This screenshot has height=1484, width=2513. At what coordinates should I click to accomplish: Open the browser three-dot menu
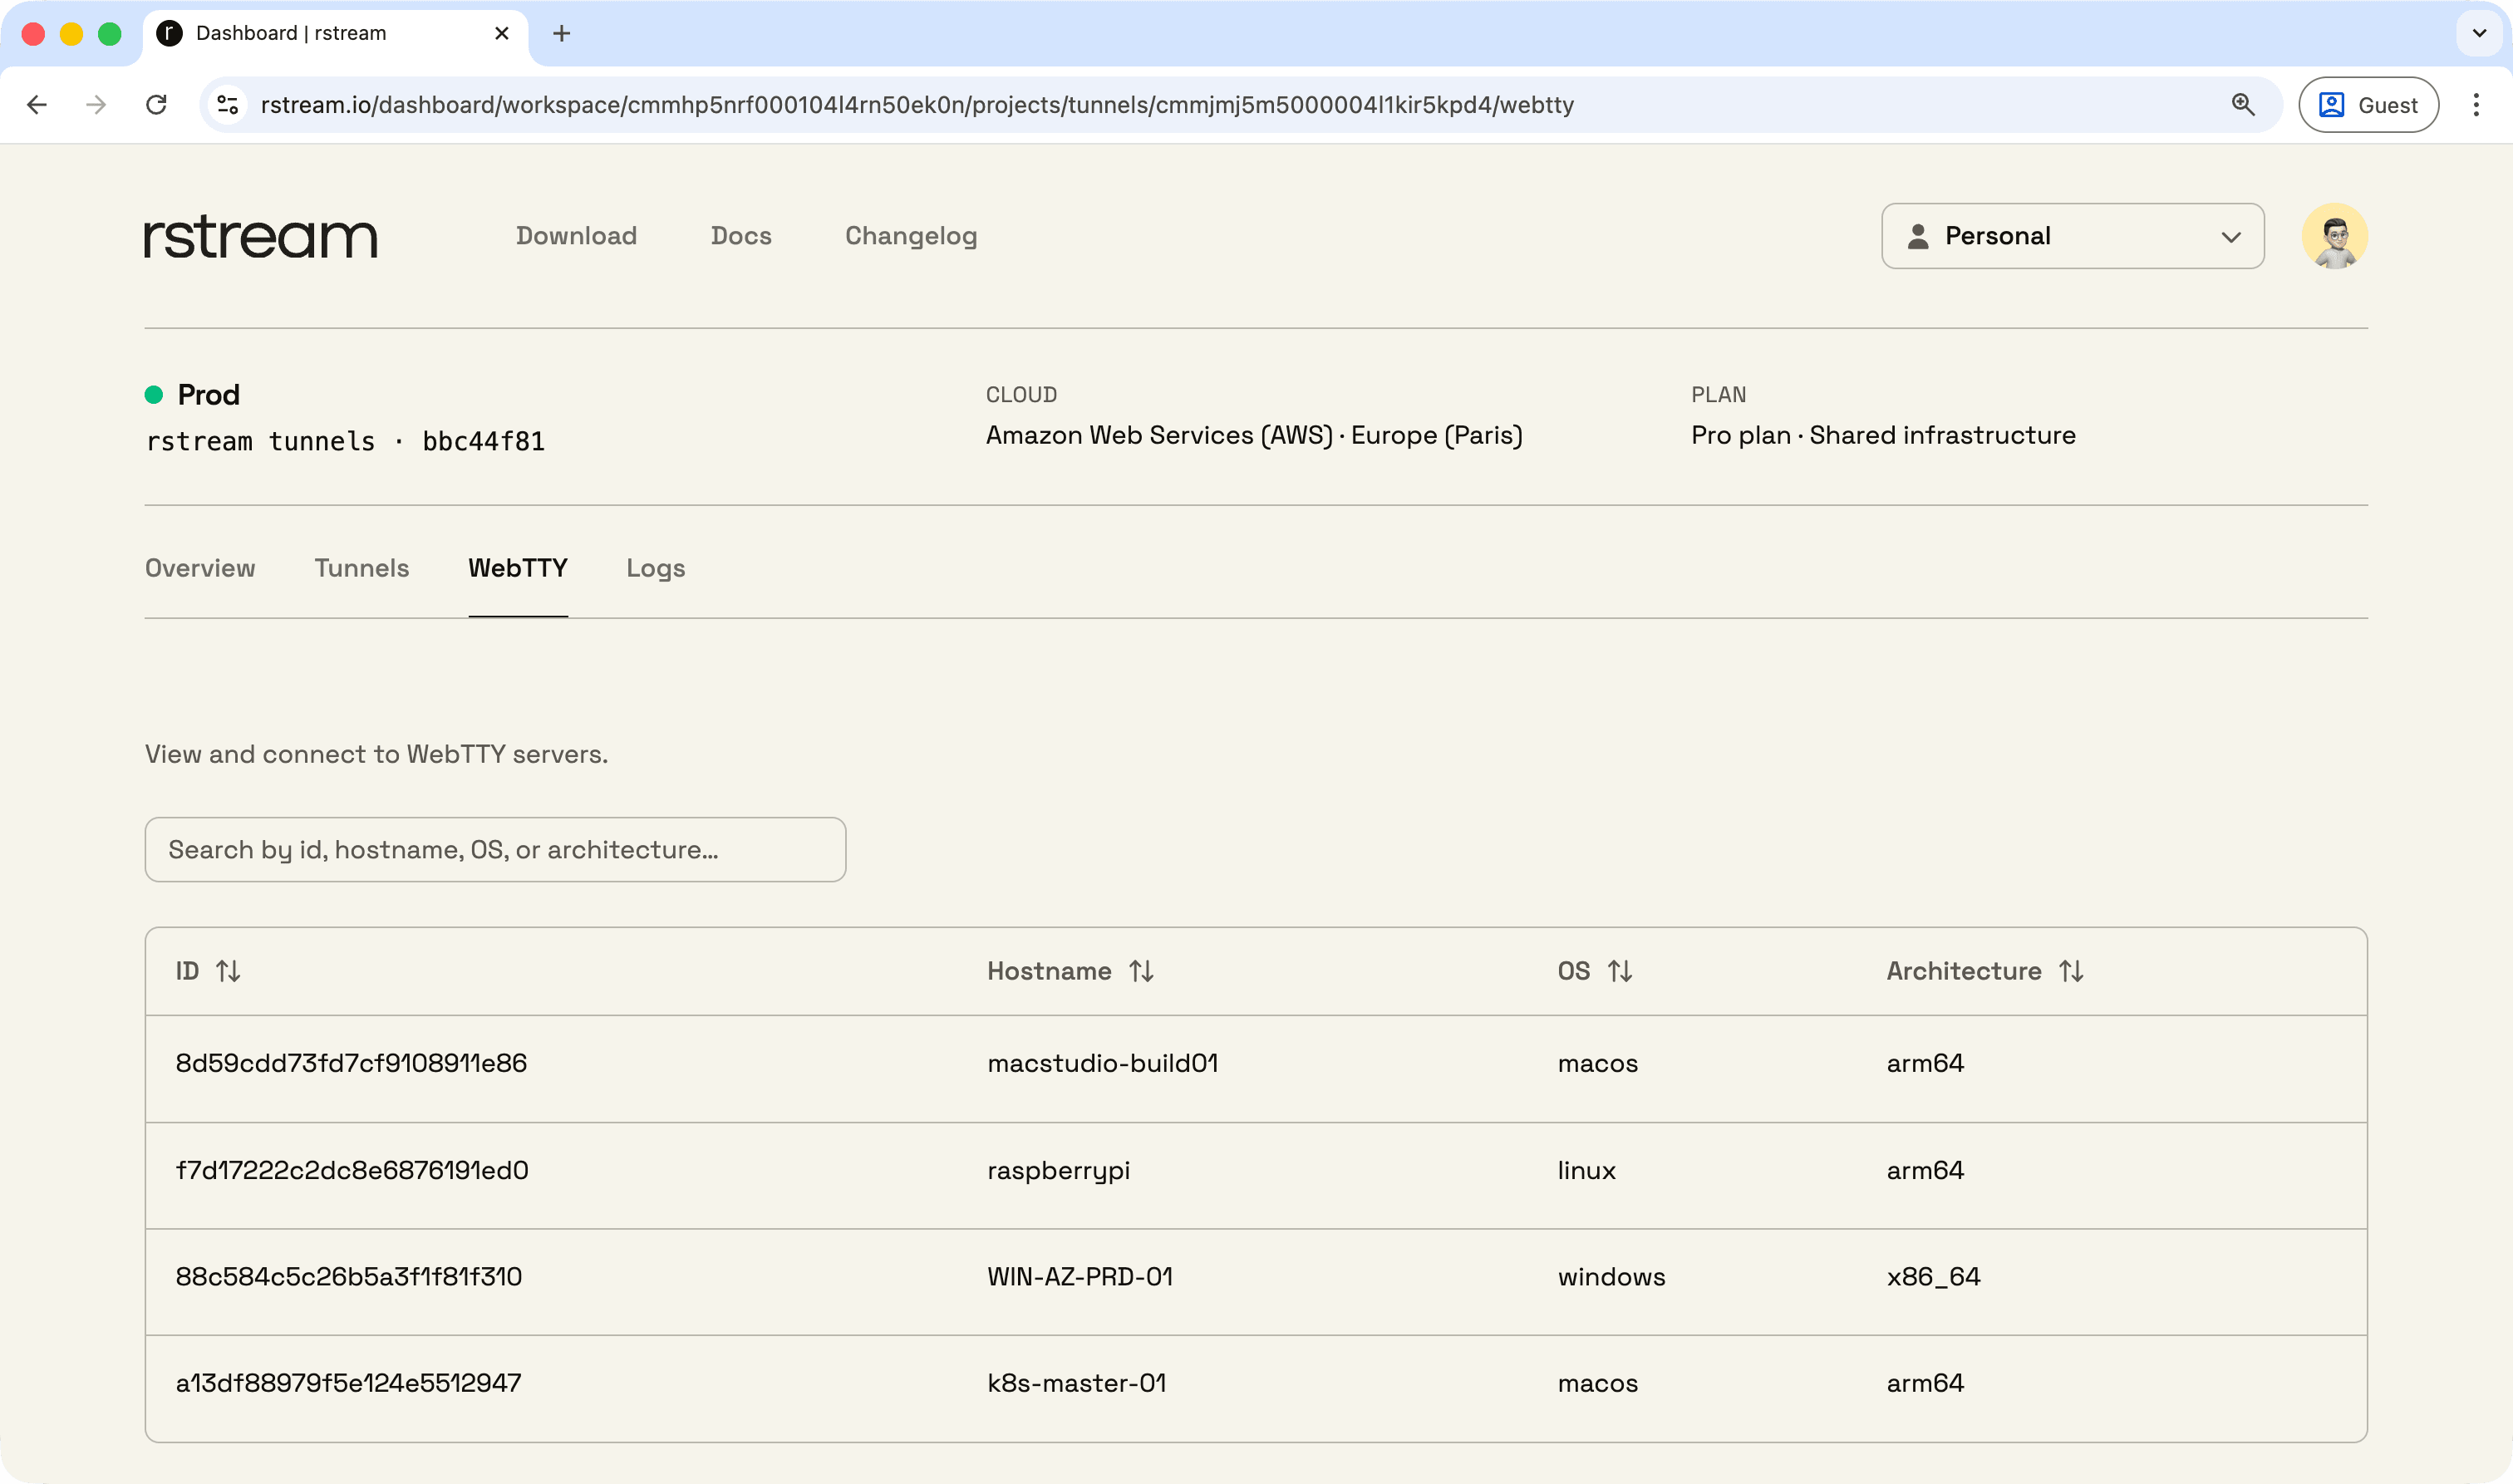pyautogui.click(x=2478, y=104)
